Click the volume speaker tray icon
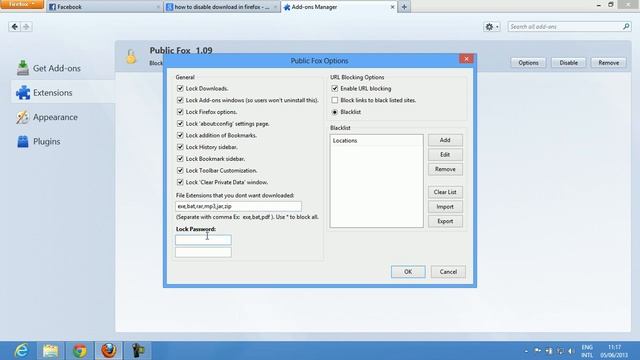Viewport: 640px width, 360px height. coord(571,351)
